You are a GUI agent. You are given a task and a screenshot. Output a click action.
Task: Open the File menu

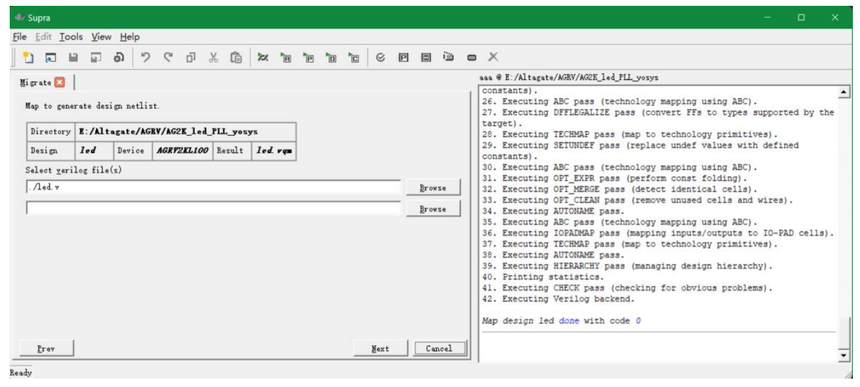(x=19, y=37)
